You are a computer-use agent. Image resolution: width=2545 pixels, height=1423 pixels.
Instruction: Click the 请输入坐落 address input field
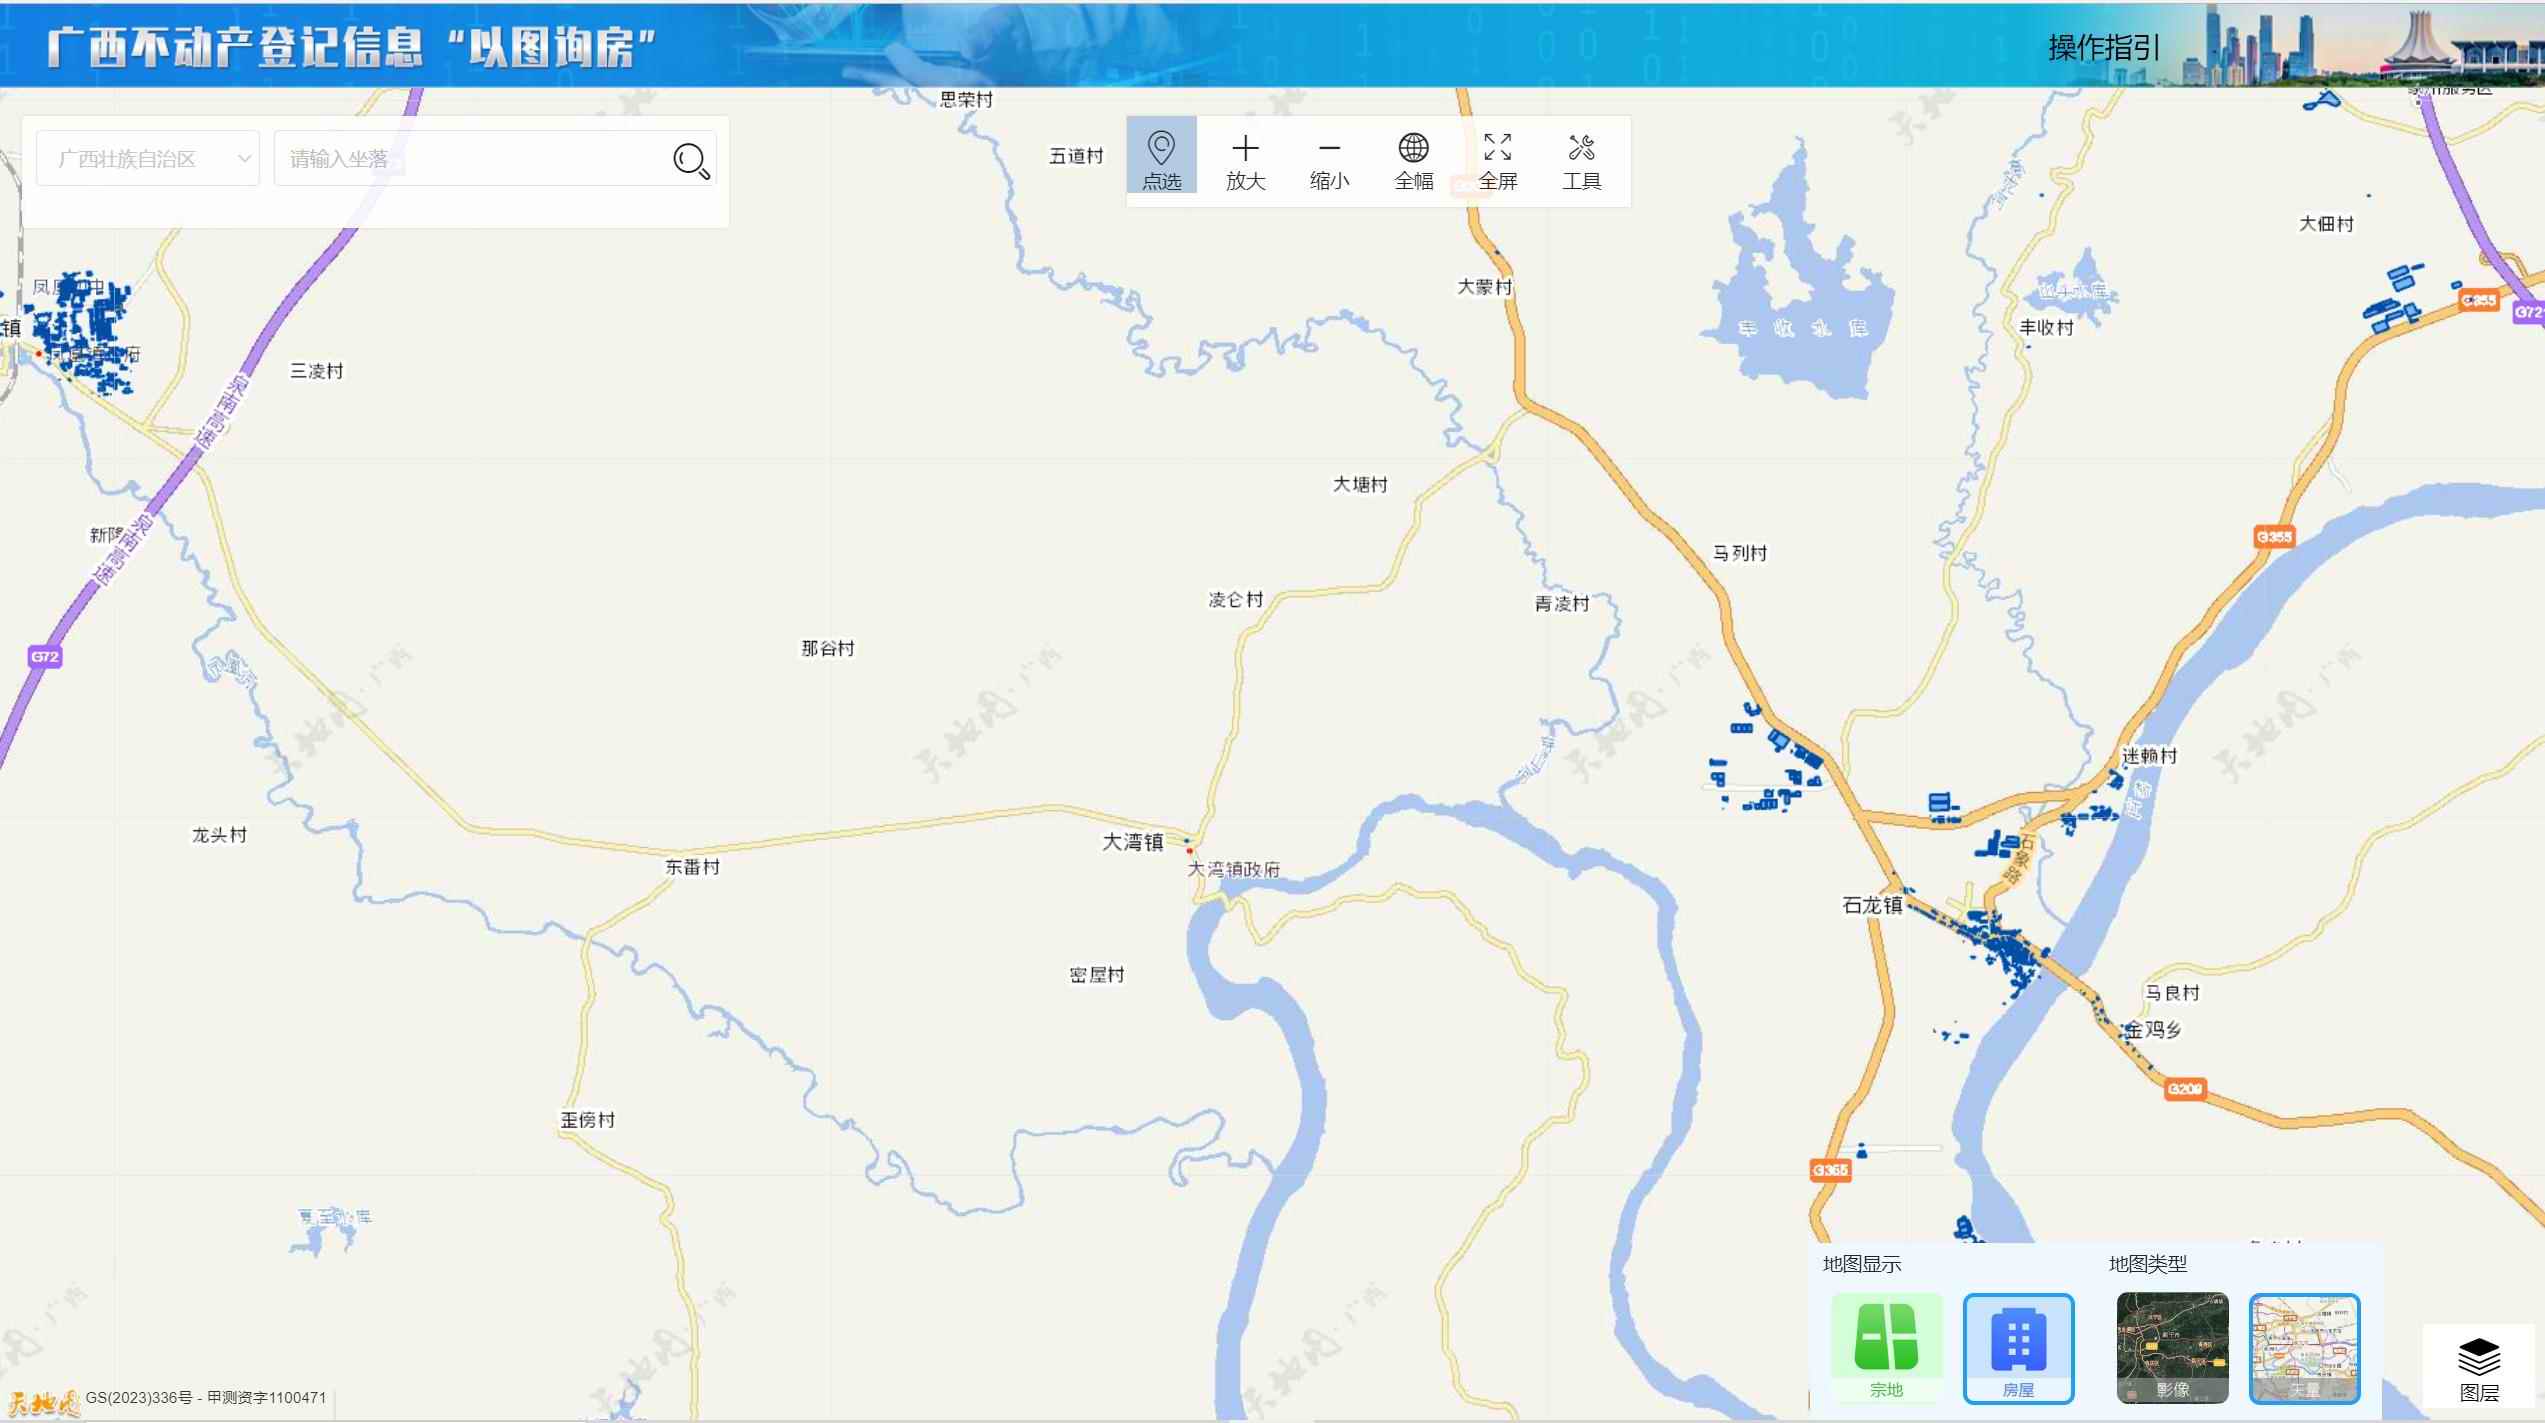pos(470,159)
